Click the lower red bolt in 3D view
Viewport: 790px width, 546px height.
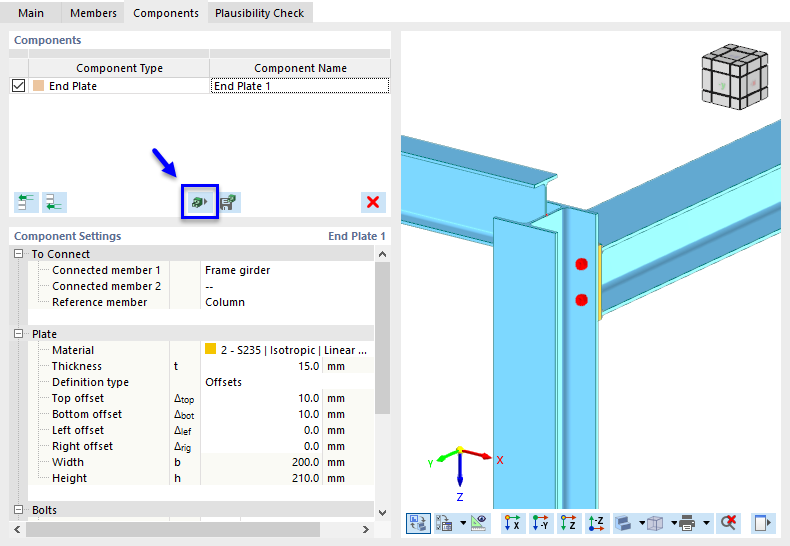tap(581, 300)
